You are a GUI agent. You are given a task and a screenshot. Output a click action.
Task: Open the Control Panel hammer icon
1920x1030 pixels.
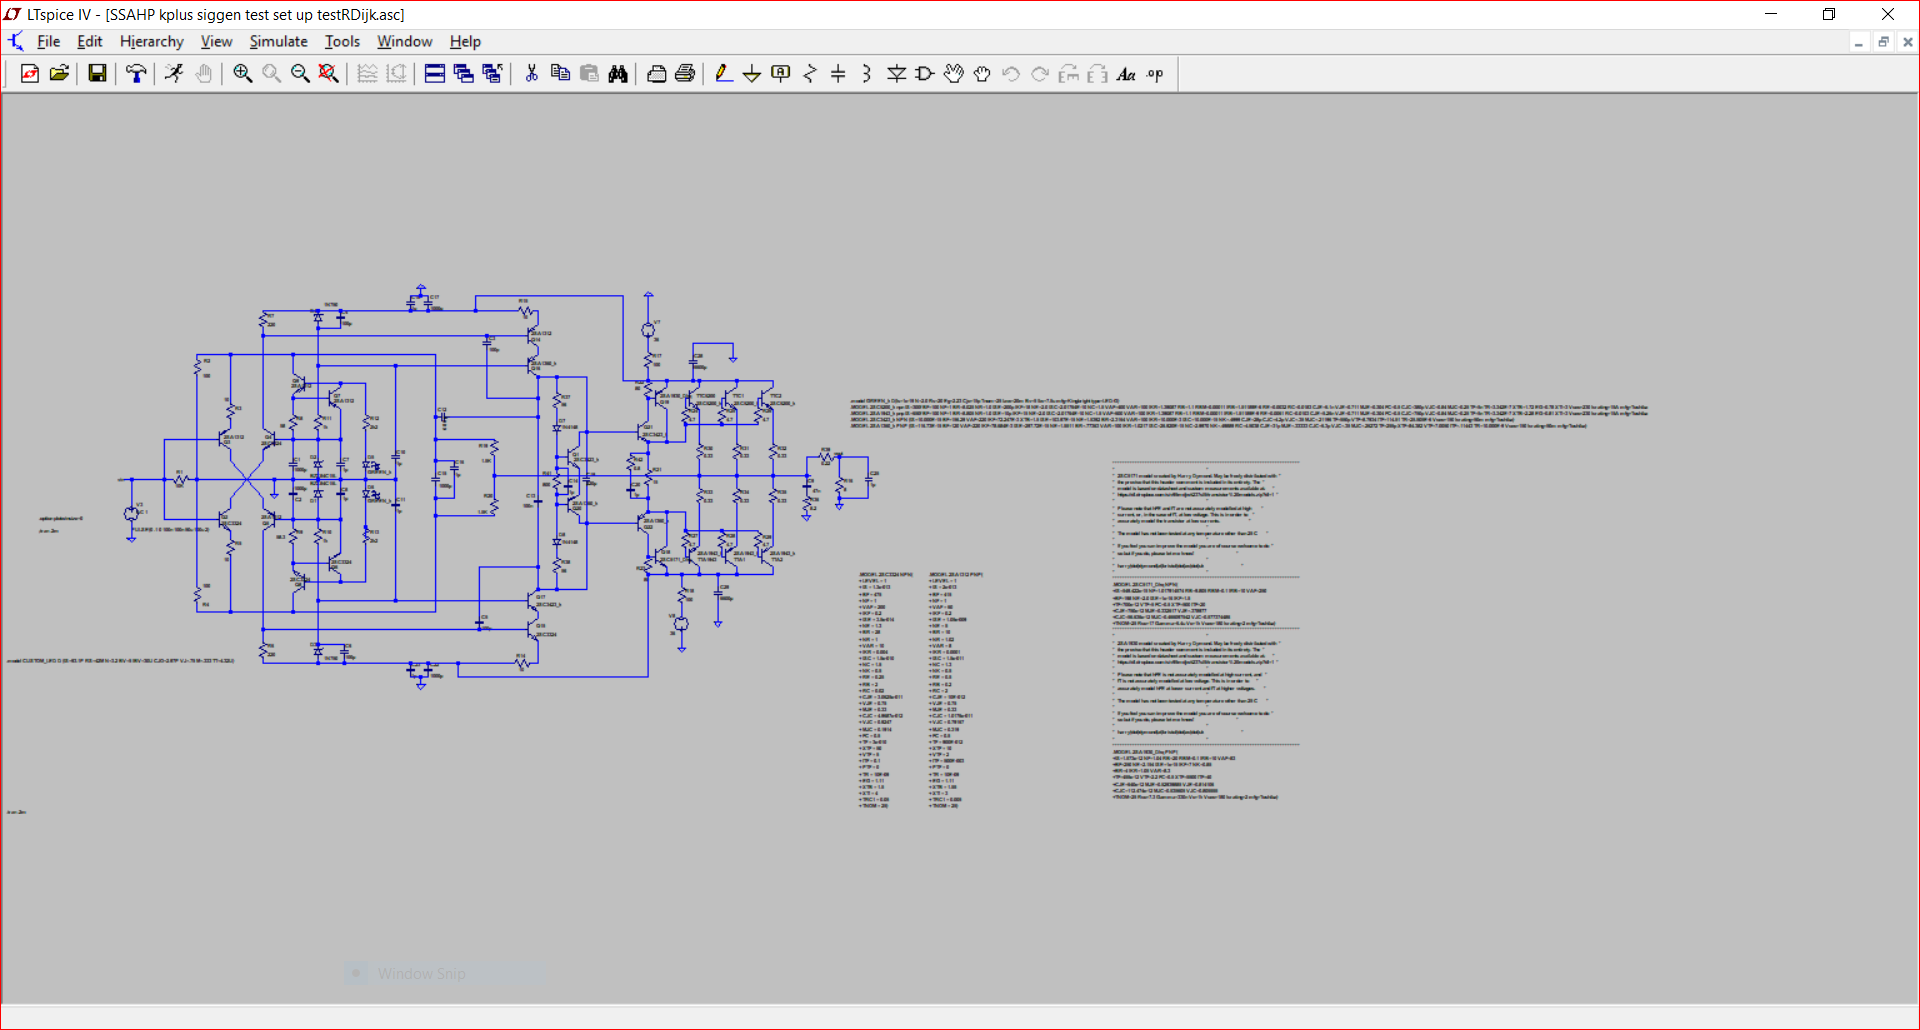[x=136, y=74]
